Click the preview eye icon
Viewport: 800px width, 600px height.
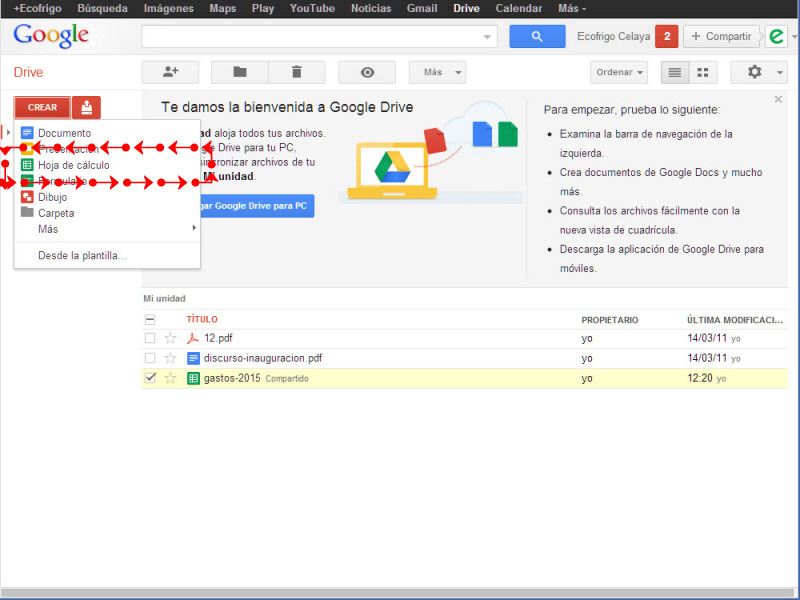[x=367, y=72]
